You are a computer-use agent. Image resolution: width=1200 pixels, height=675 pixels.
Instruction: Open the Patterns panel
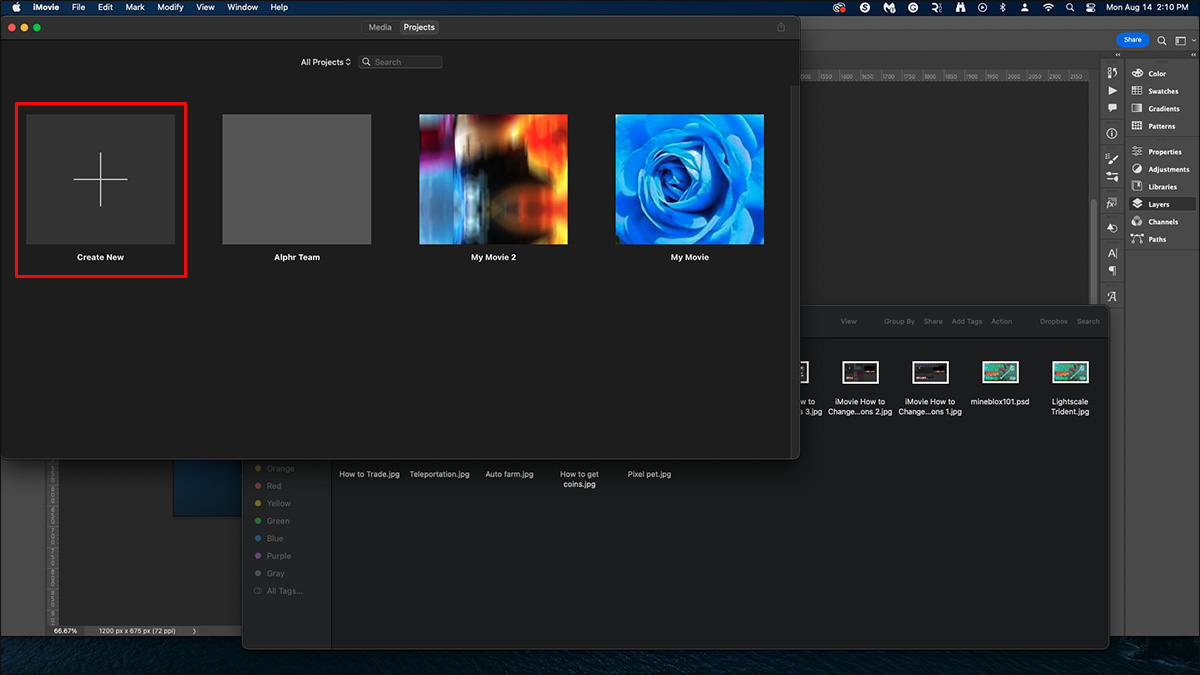pos(1160,126)
